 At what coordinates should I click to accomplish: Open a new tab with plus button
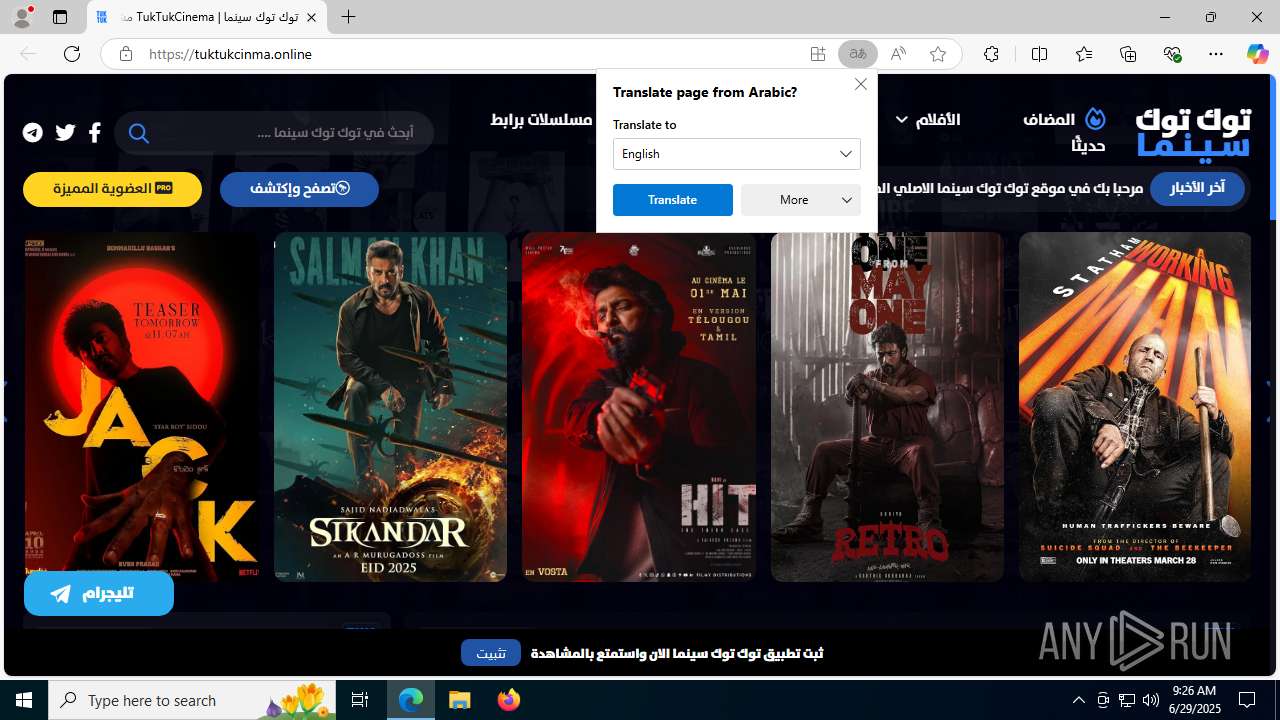coord(348,17)
